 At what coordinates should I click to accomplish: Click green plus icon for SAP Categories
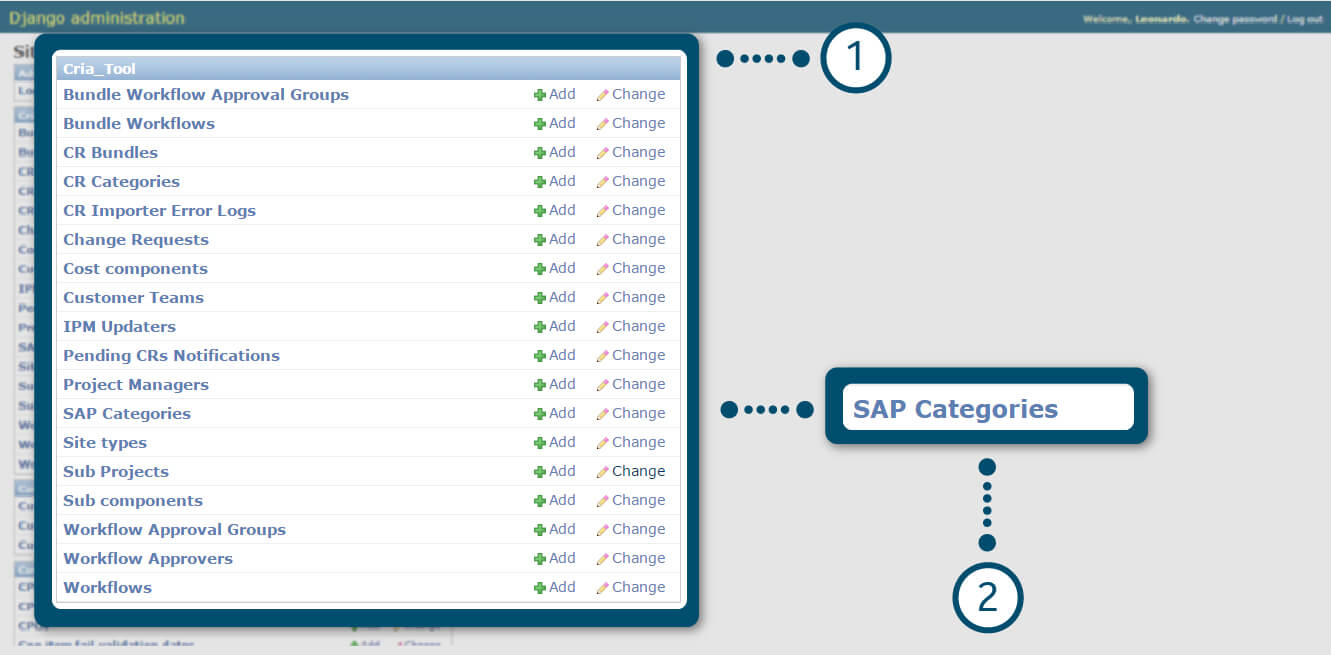point(540,414)
